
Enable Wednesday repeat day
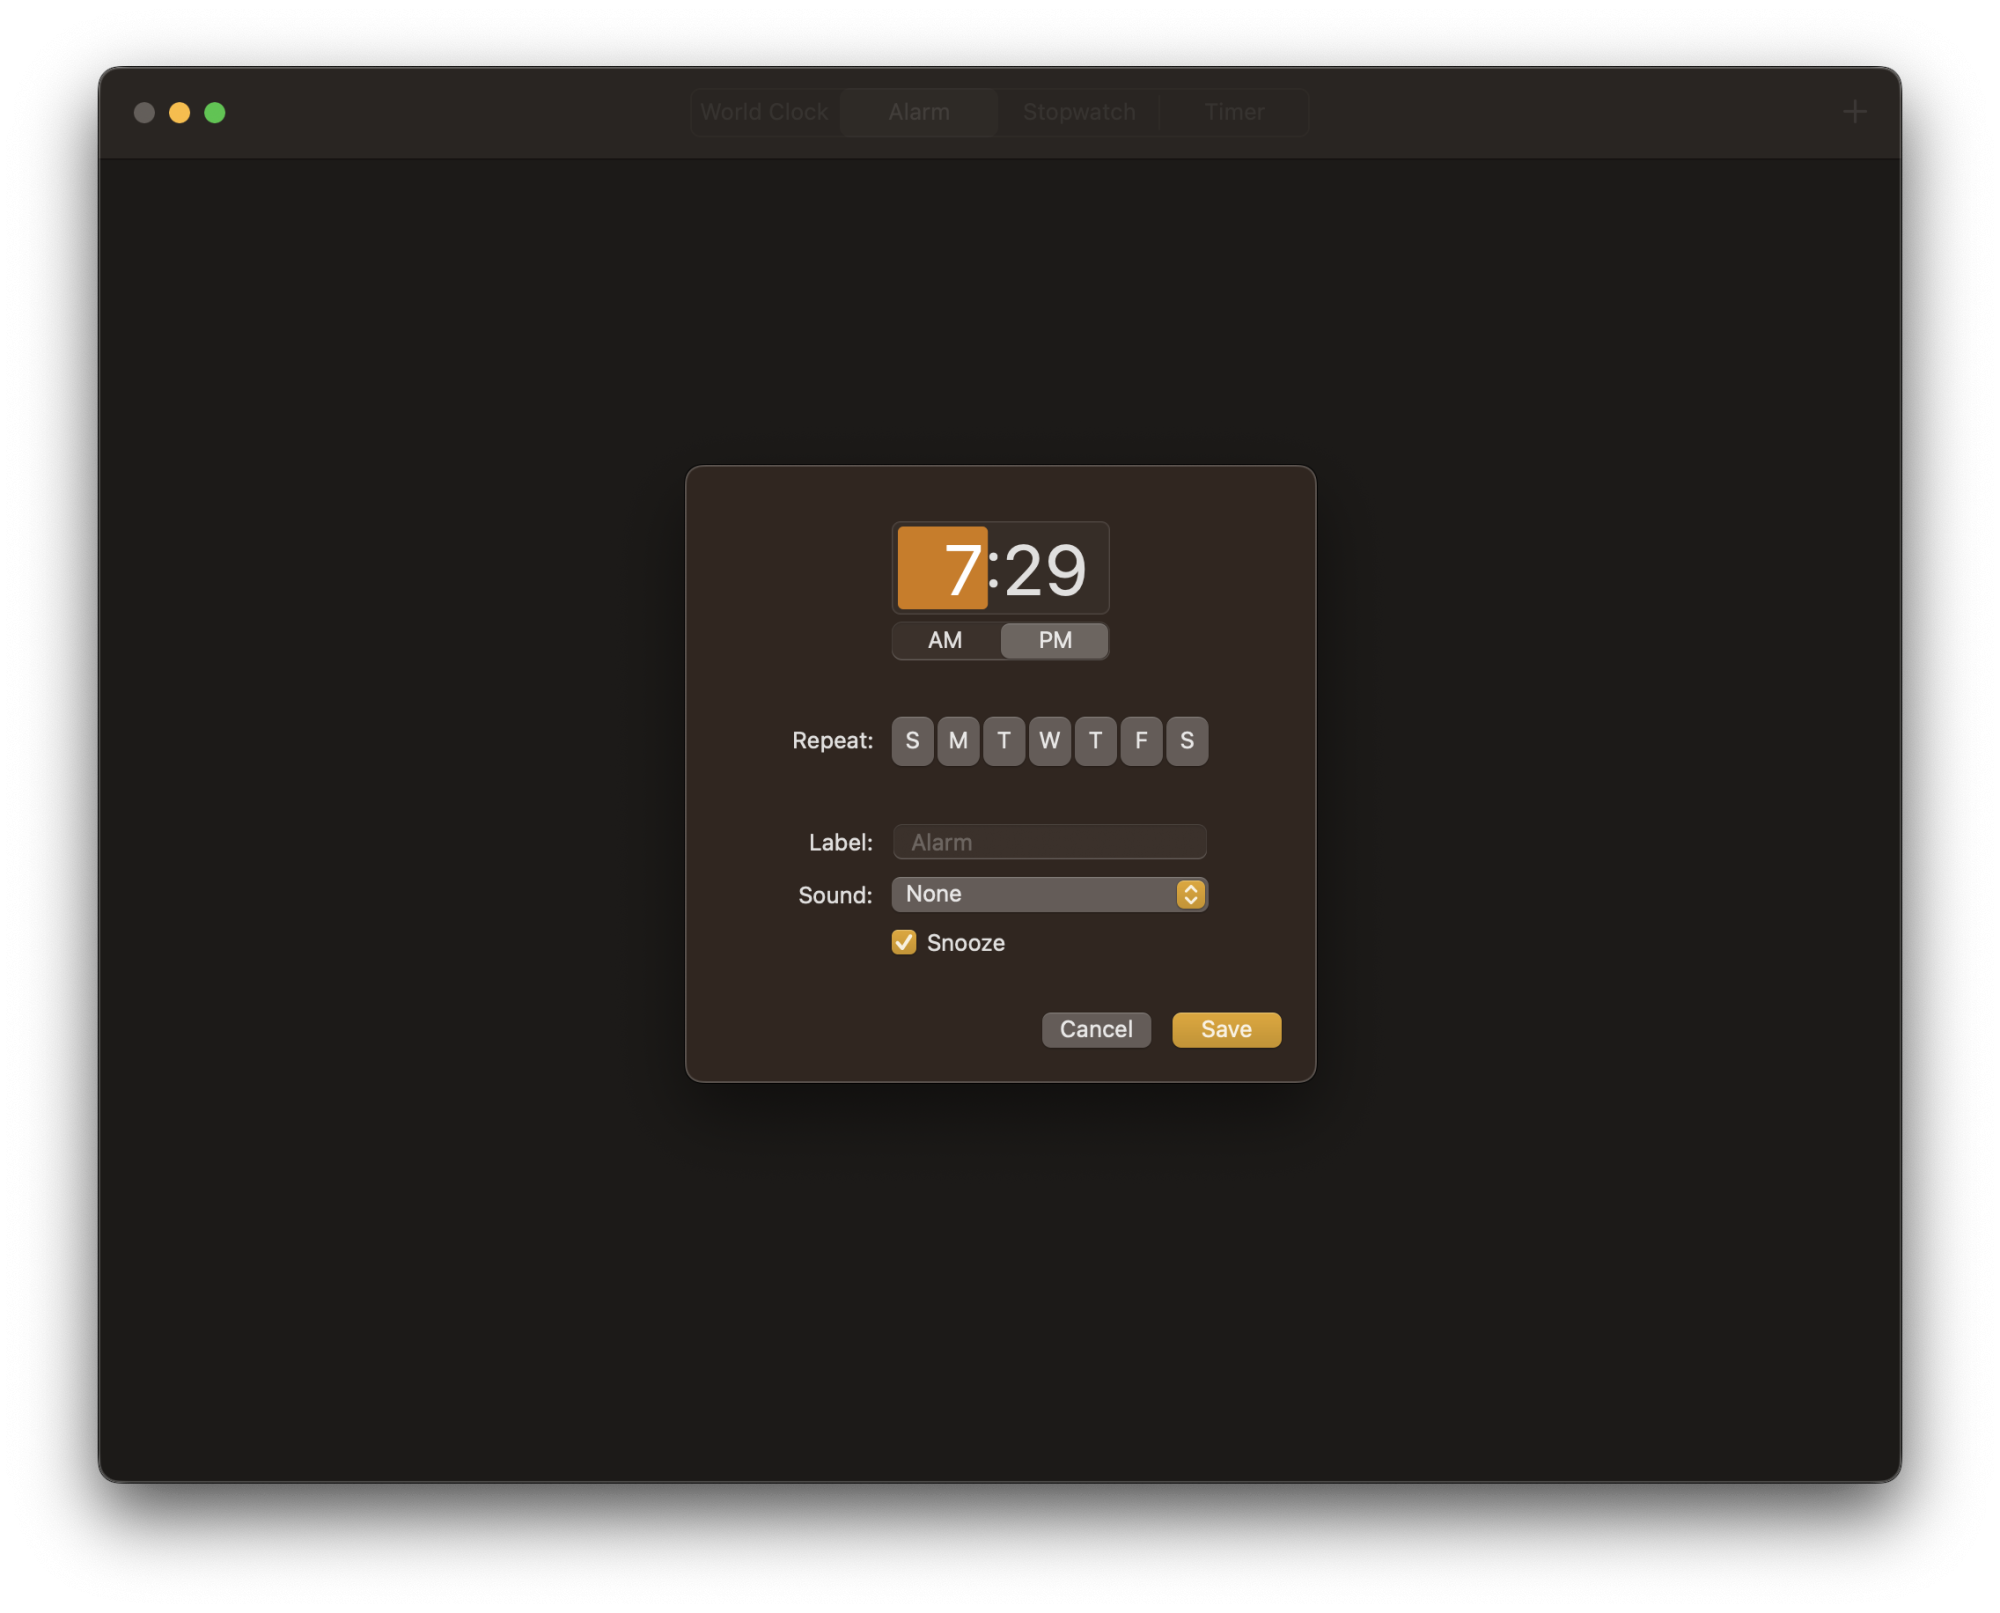tap(1049, 741)
